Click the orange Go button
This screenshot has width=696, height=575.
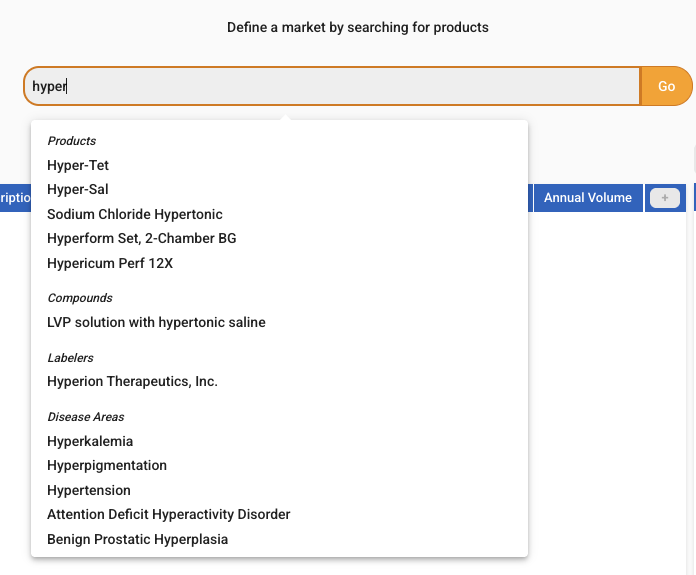click(x=666, y=86)
